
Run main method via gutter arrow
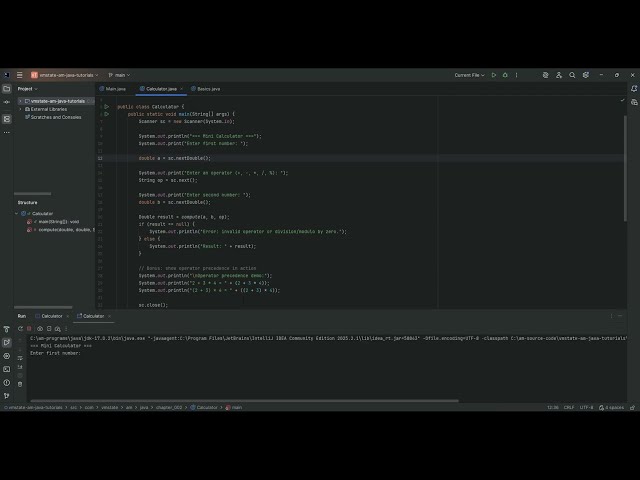[107, 114]
